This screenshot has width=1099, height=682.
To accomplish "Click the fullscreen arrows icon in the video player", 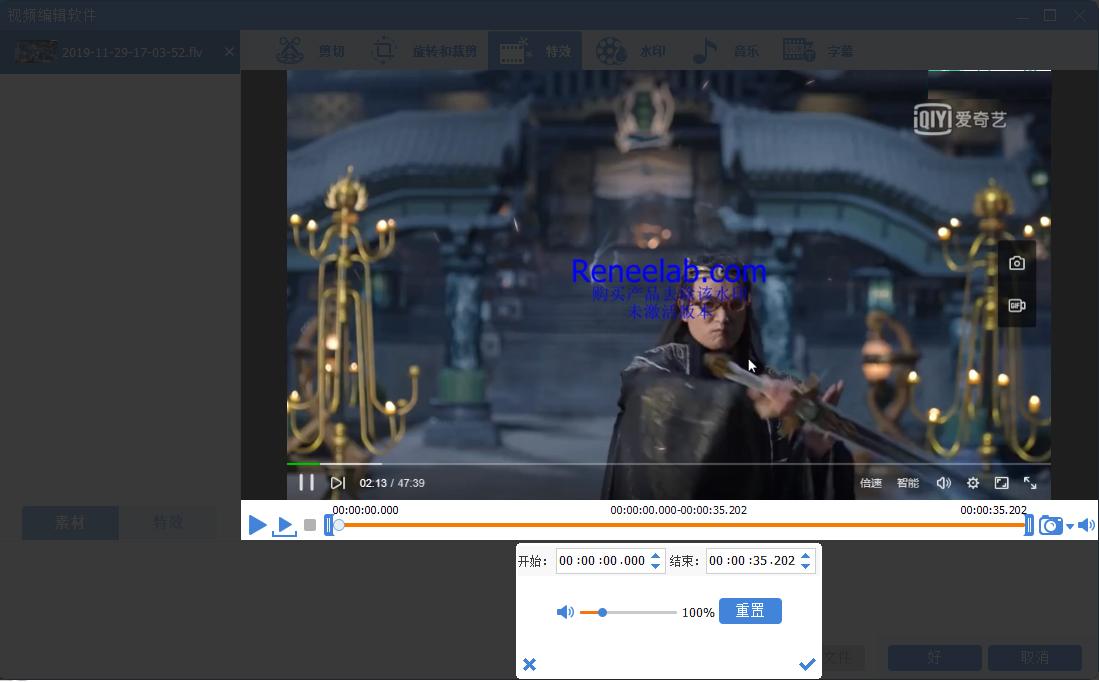I will [1030, 482].
